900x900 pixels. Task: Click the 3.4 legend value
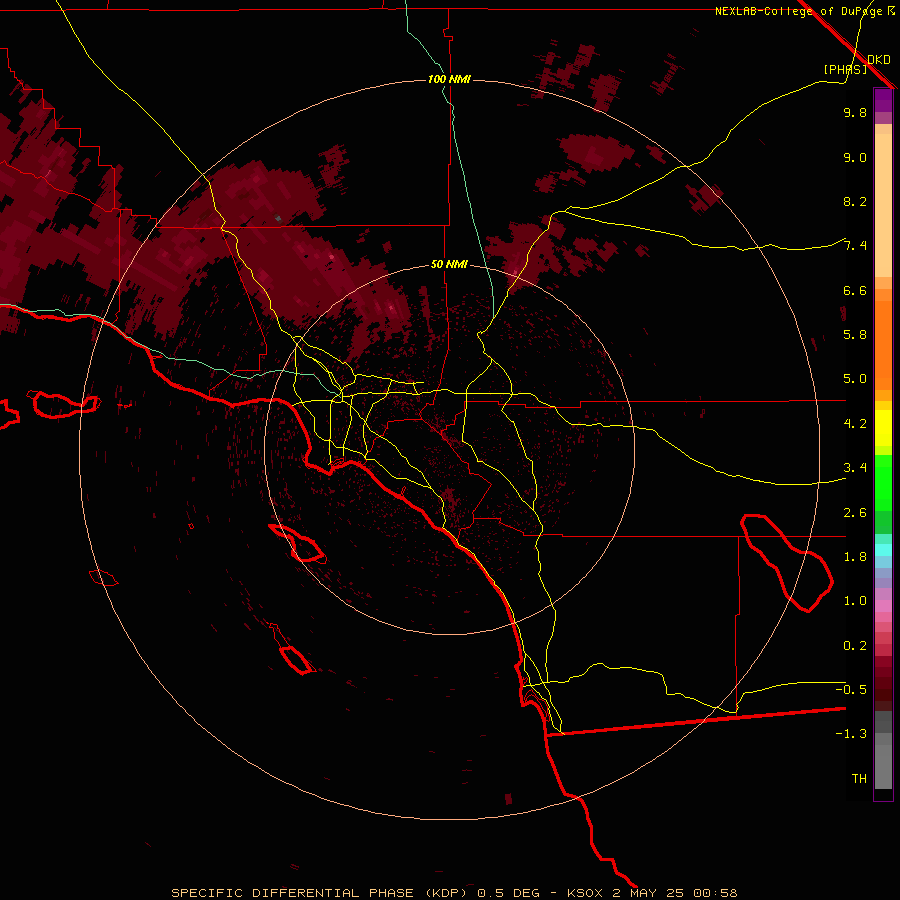[855, 468]
